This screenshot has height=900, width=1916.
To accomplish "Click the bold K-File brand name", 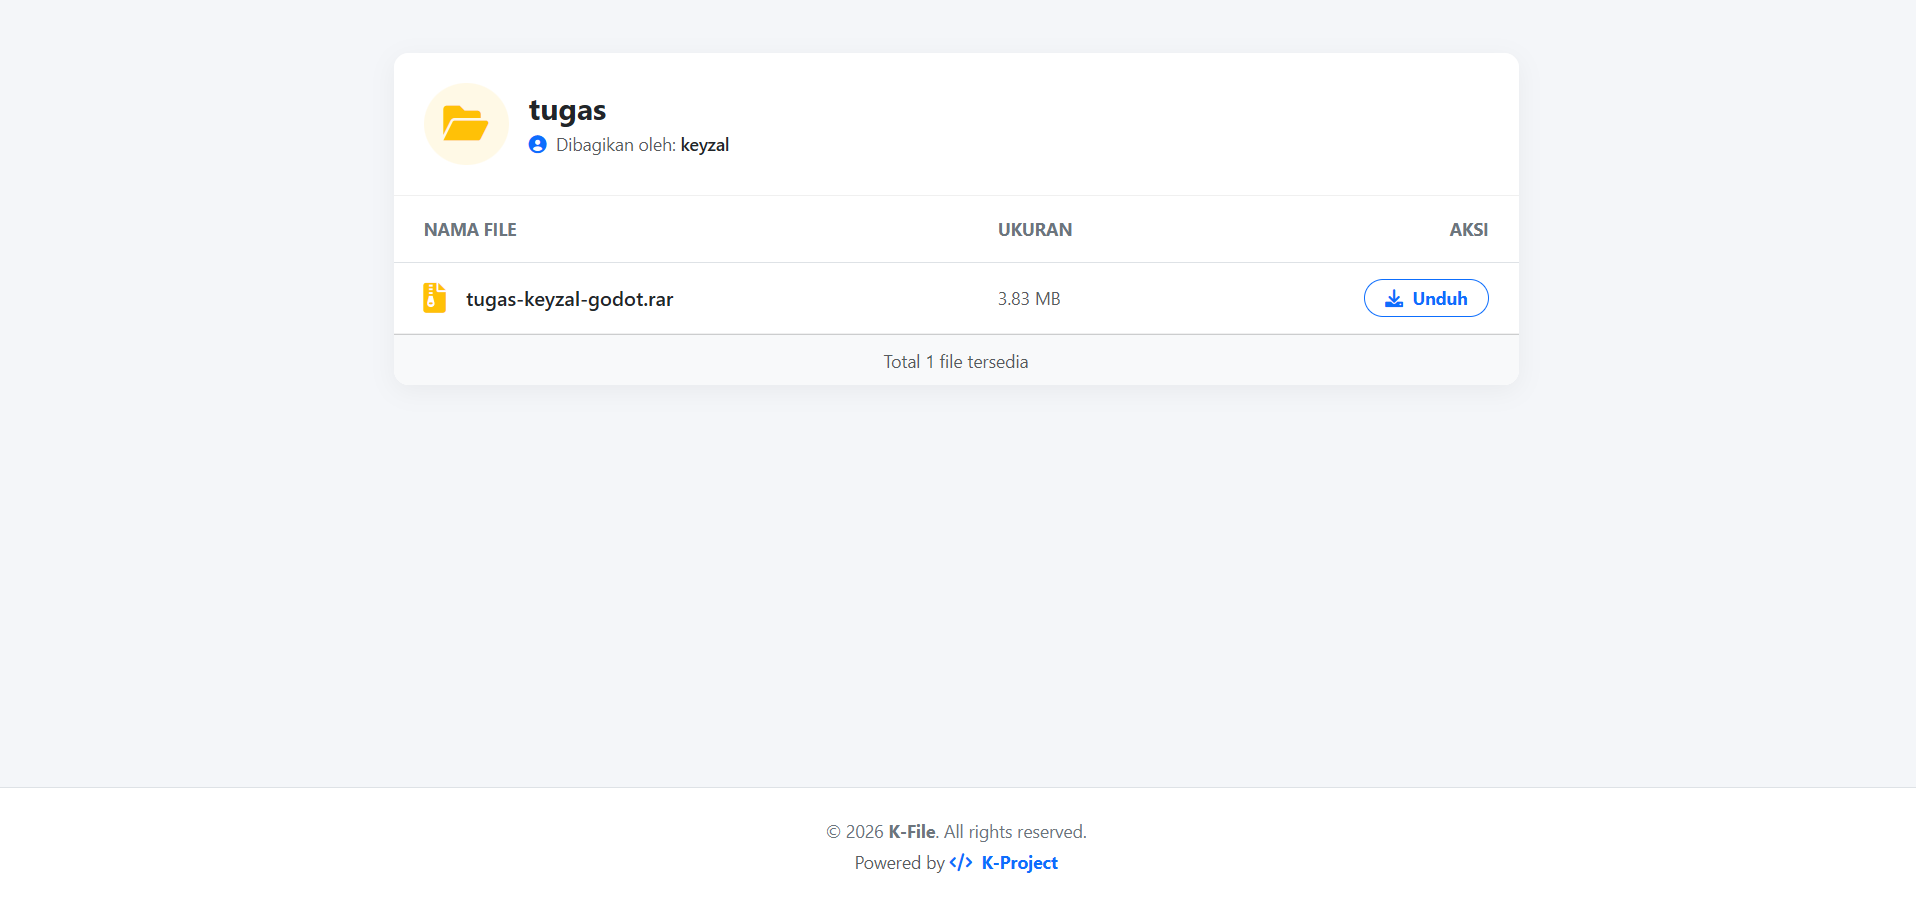I will pos(911,832).
